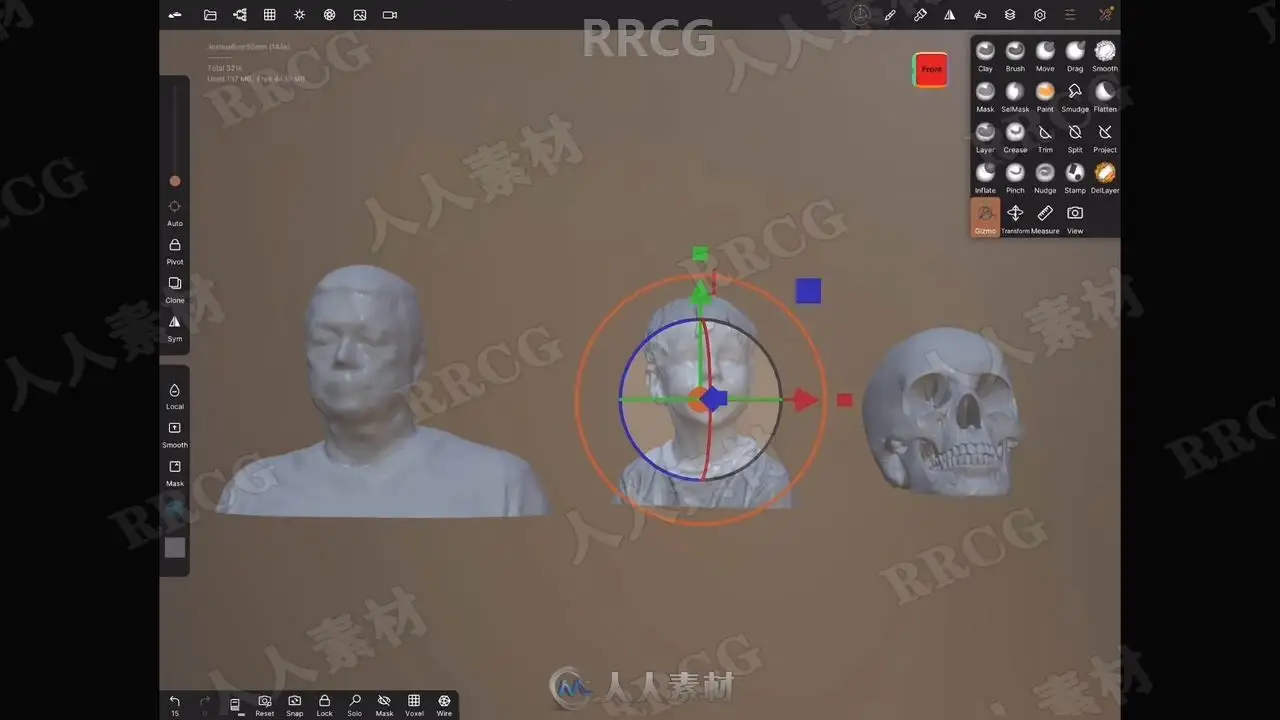Open the interface sliders menu
Viewport: 1280px width, 720px height.
1070,15
